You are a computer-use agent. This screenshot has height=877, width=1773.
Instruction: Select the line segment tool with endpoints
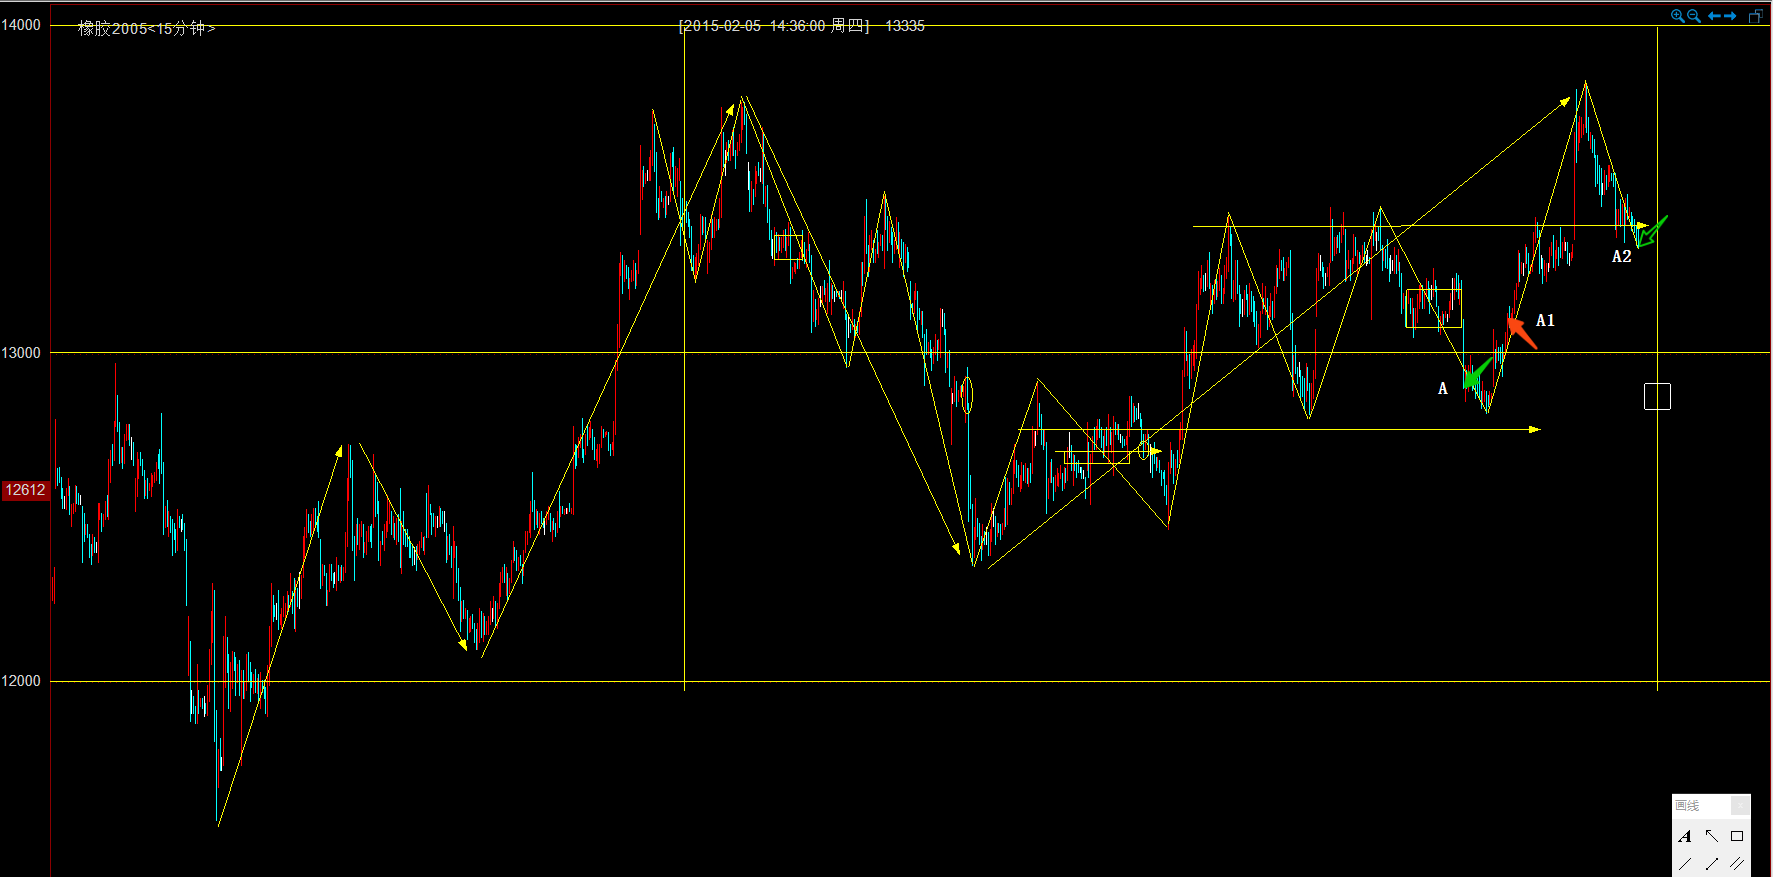[1711, 863]
